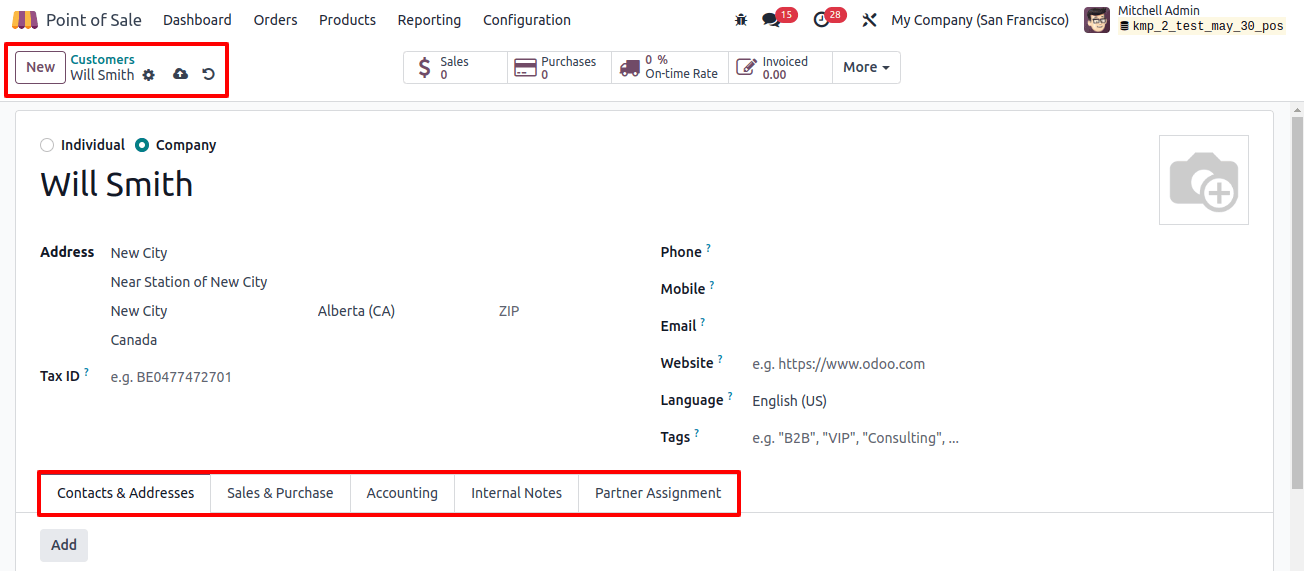Image resolution: width=1304 pixels, height=571 pixels.
Task: Click the wrench tools icon in header
Action: point(869,20)
